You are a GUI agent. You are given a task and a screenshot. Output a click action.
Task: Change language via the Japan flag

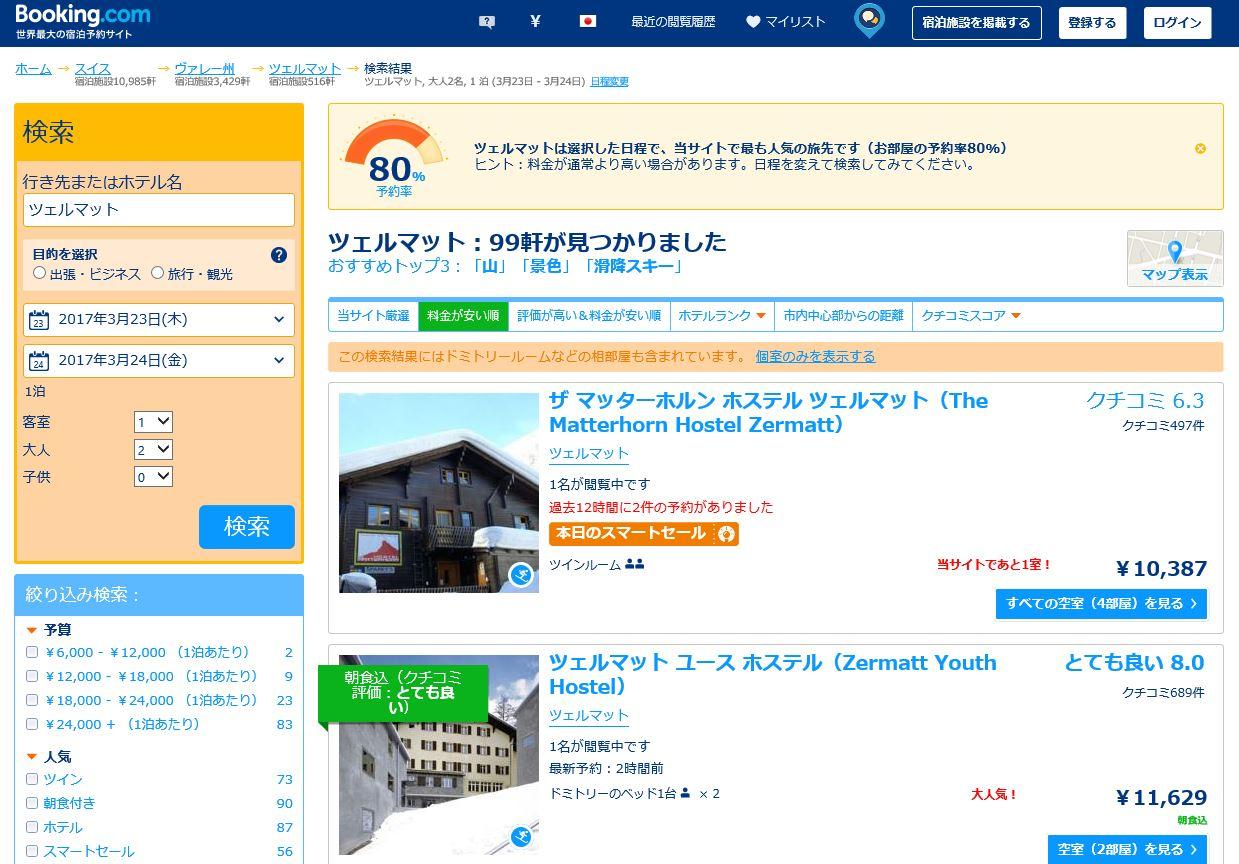coord(588,21)
